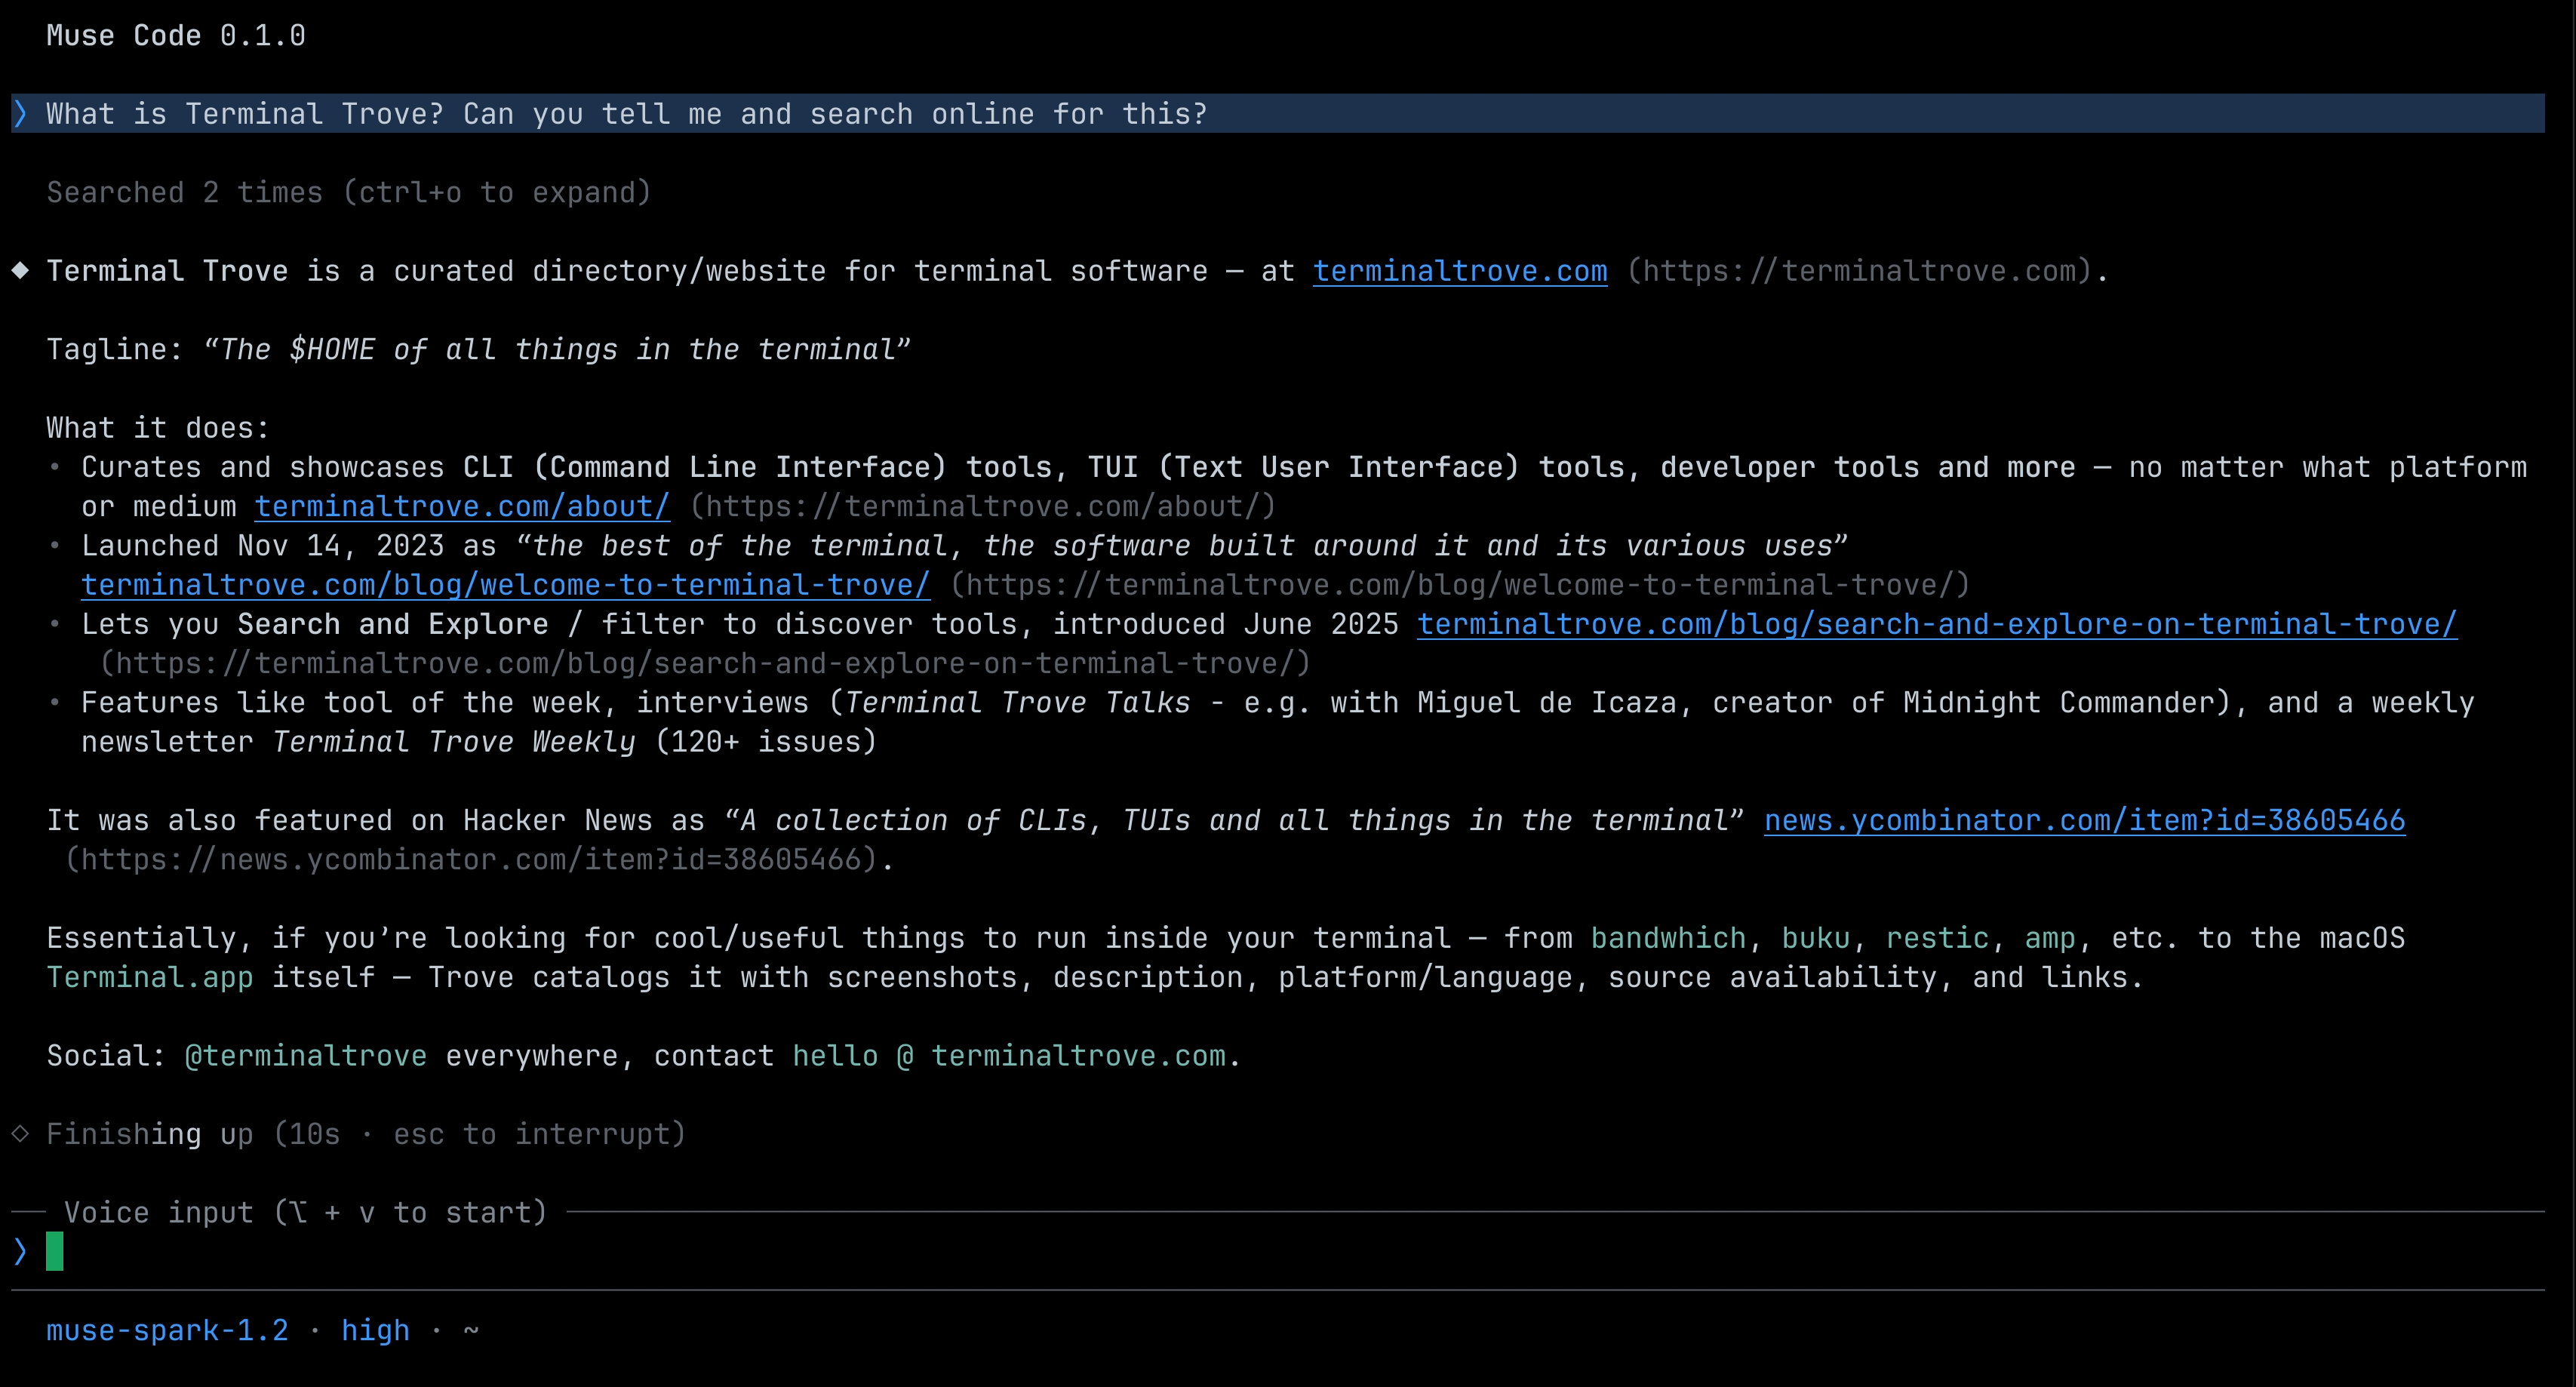Click the 'Search and Explore' bold text

393,625
